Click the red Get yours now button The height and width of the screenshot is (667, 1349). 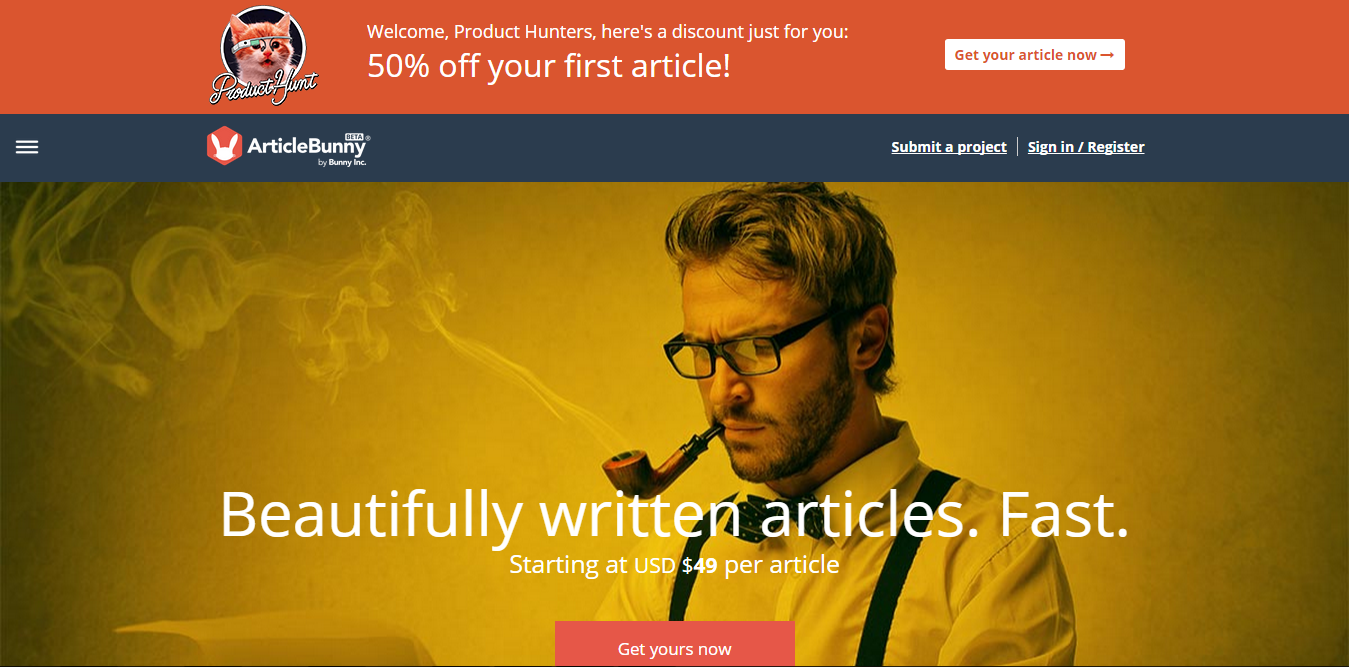(675, 644)
